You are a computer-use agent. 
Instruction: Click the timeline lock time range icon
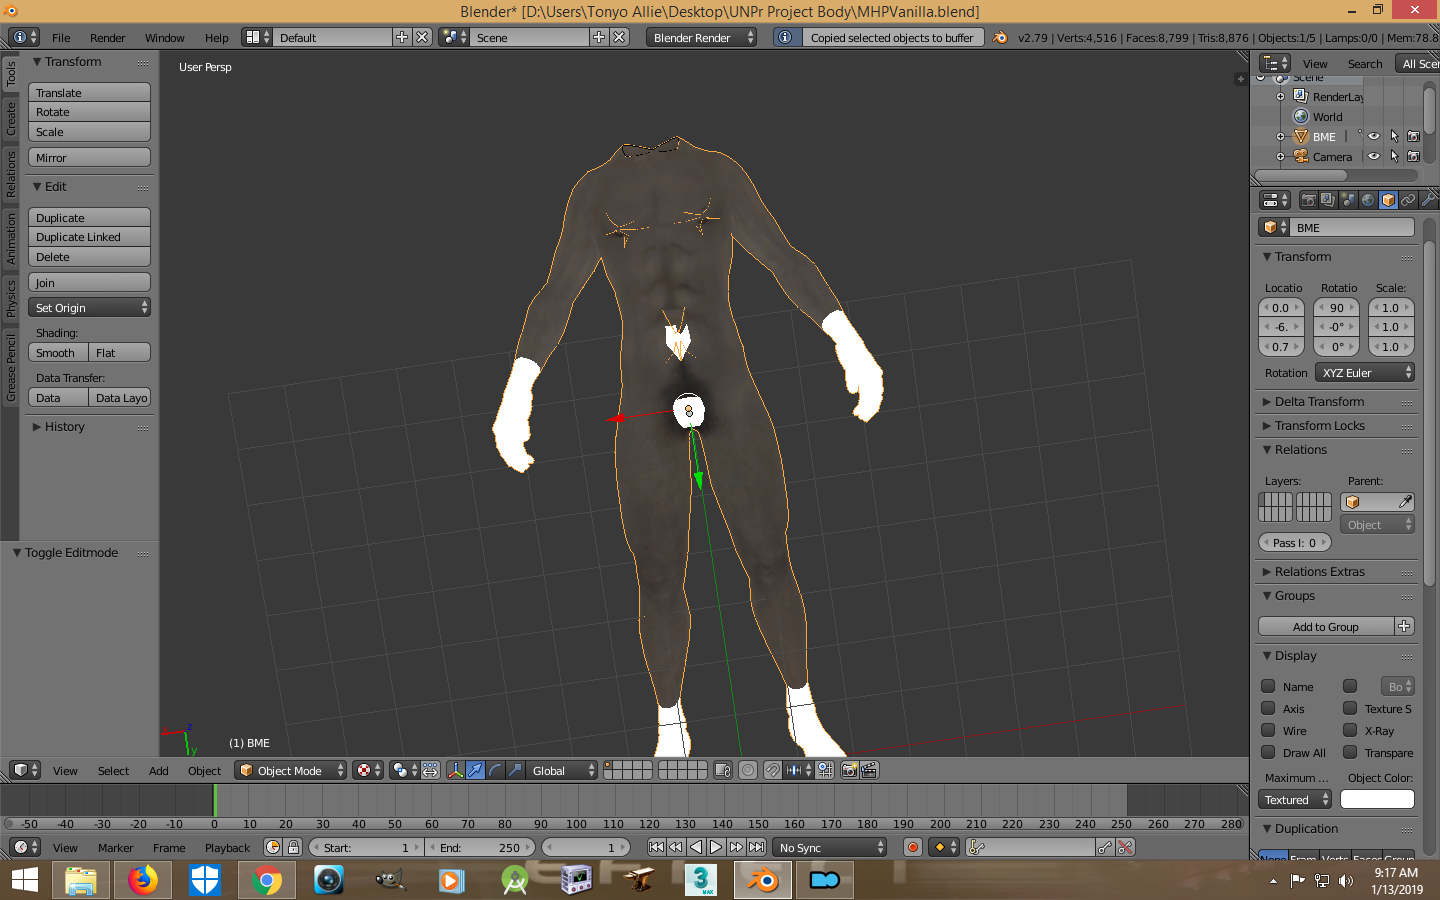(293, 847)
